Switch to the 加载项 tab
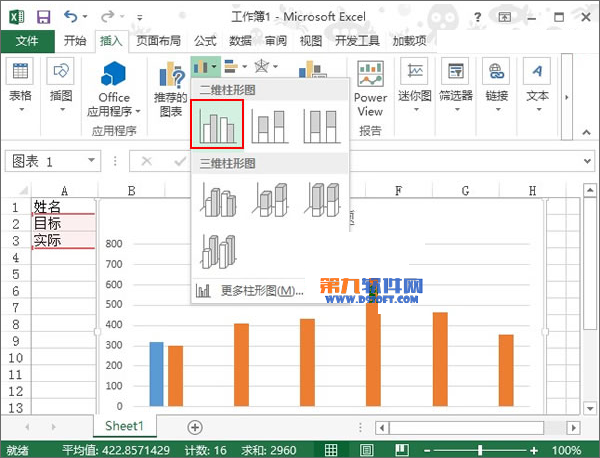The image size is (600, 458). pyautogui.click(x=409, y=41)
